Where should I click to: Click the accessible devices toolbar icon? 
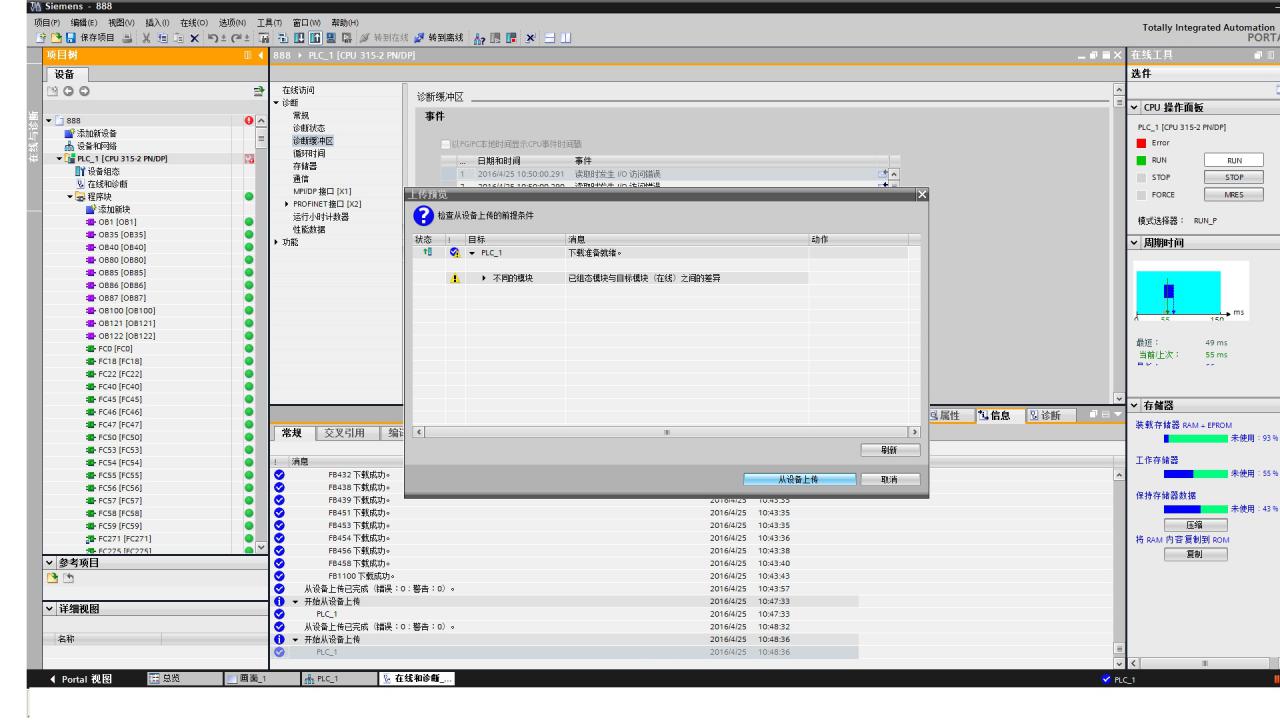click(479, 38)
